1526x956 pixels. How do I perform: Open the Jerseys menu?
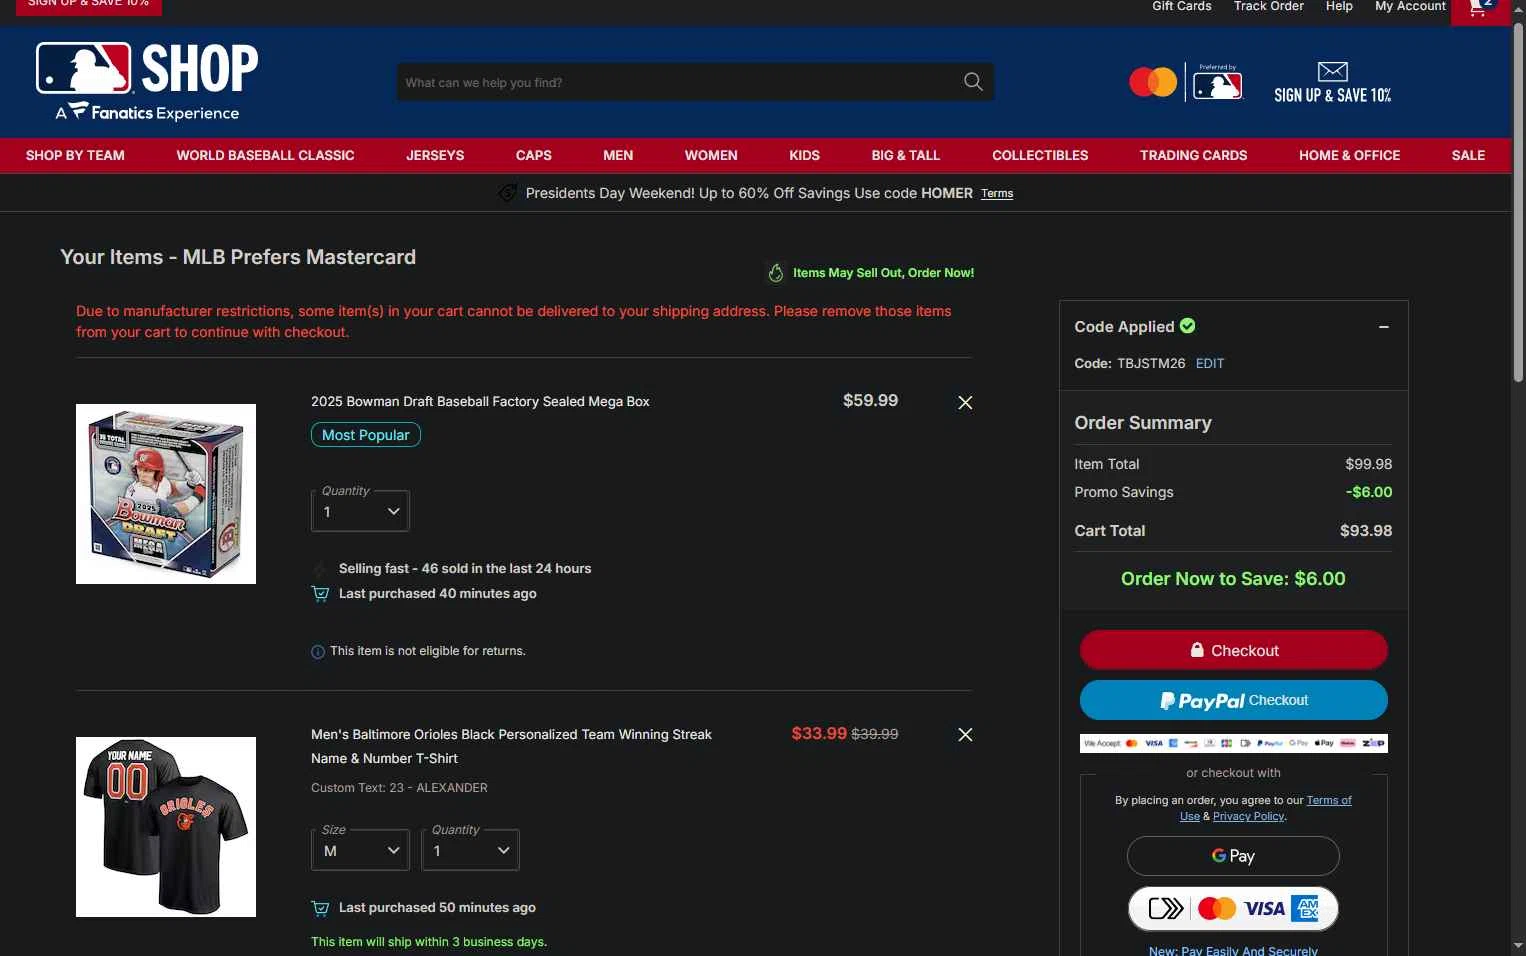[x=435, y=155]
